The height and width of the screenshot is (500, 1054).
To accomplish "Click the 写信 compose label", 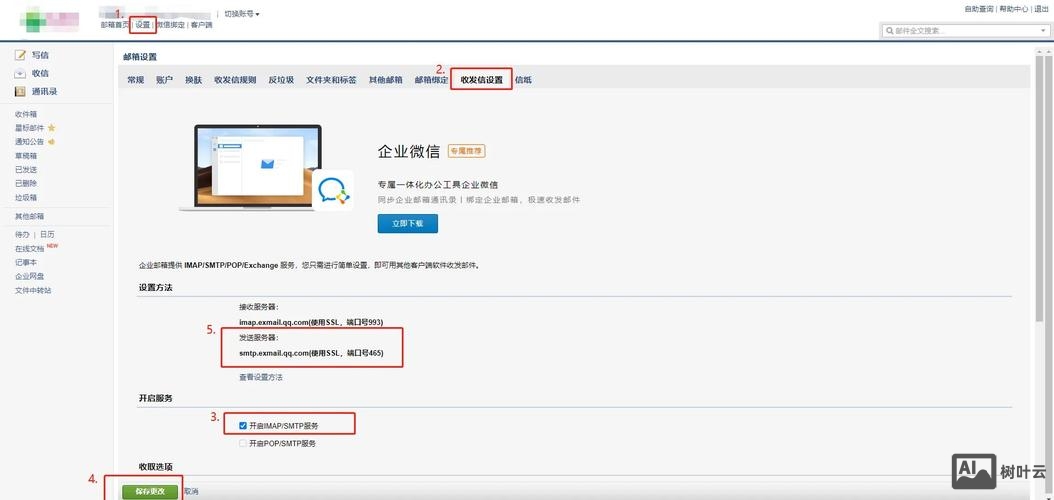I will [x=40, y=55].
